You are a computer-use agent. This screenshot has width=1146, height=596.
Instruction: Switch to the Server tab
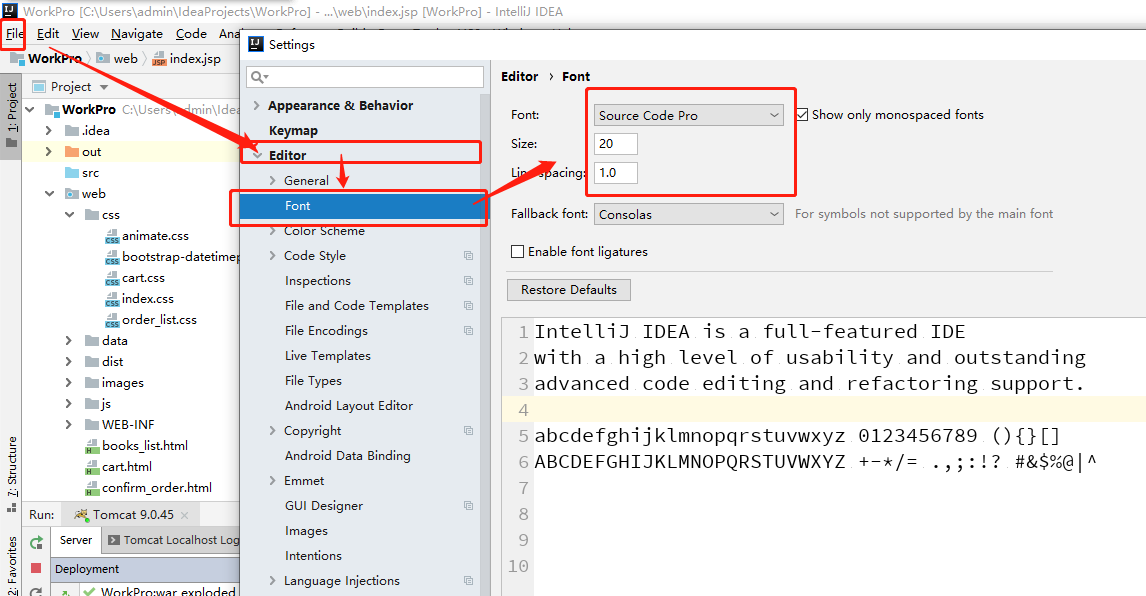tap(76, 540)
